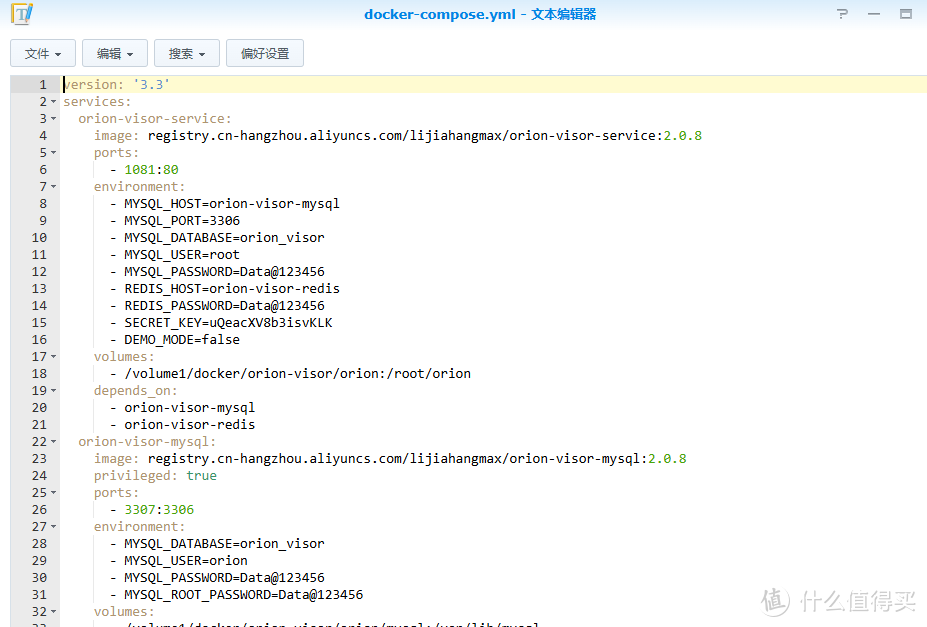Open help via the question mark icon
This screenshot has width=927, height=627.
coord(843,14)
